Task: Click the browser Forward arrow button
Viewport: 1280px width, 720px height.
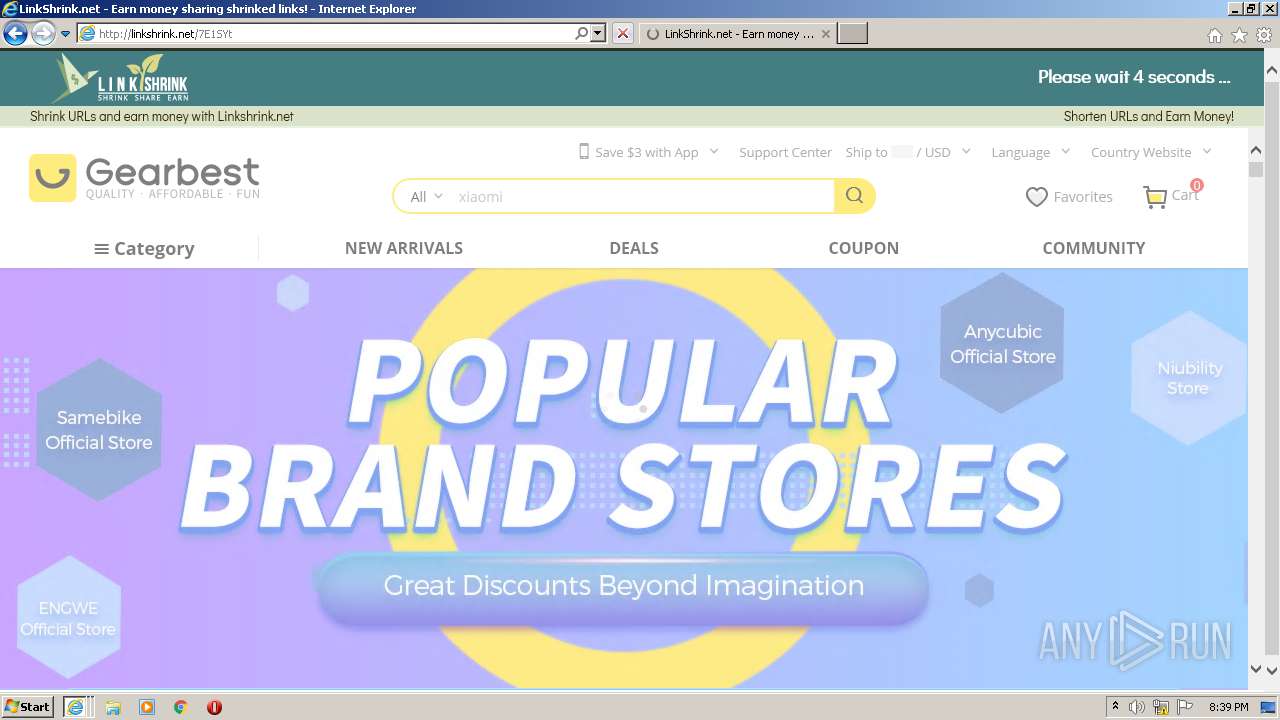Action: [43, 33]
